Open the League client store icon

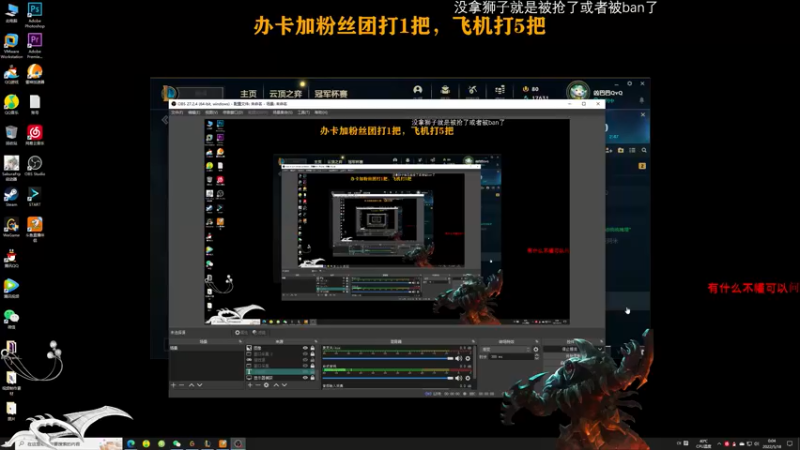pyautogui.click(x=500, y=91)
